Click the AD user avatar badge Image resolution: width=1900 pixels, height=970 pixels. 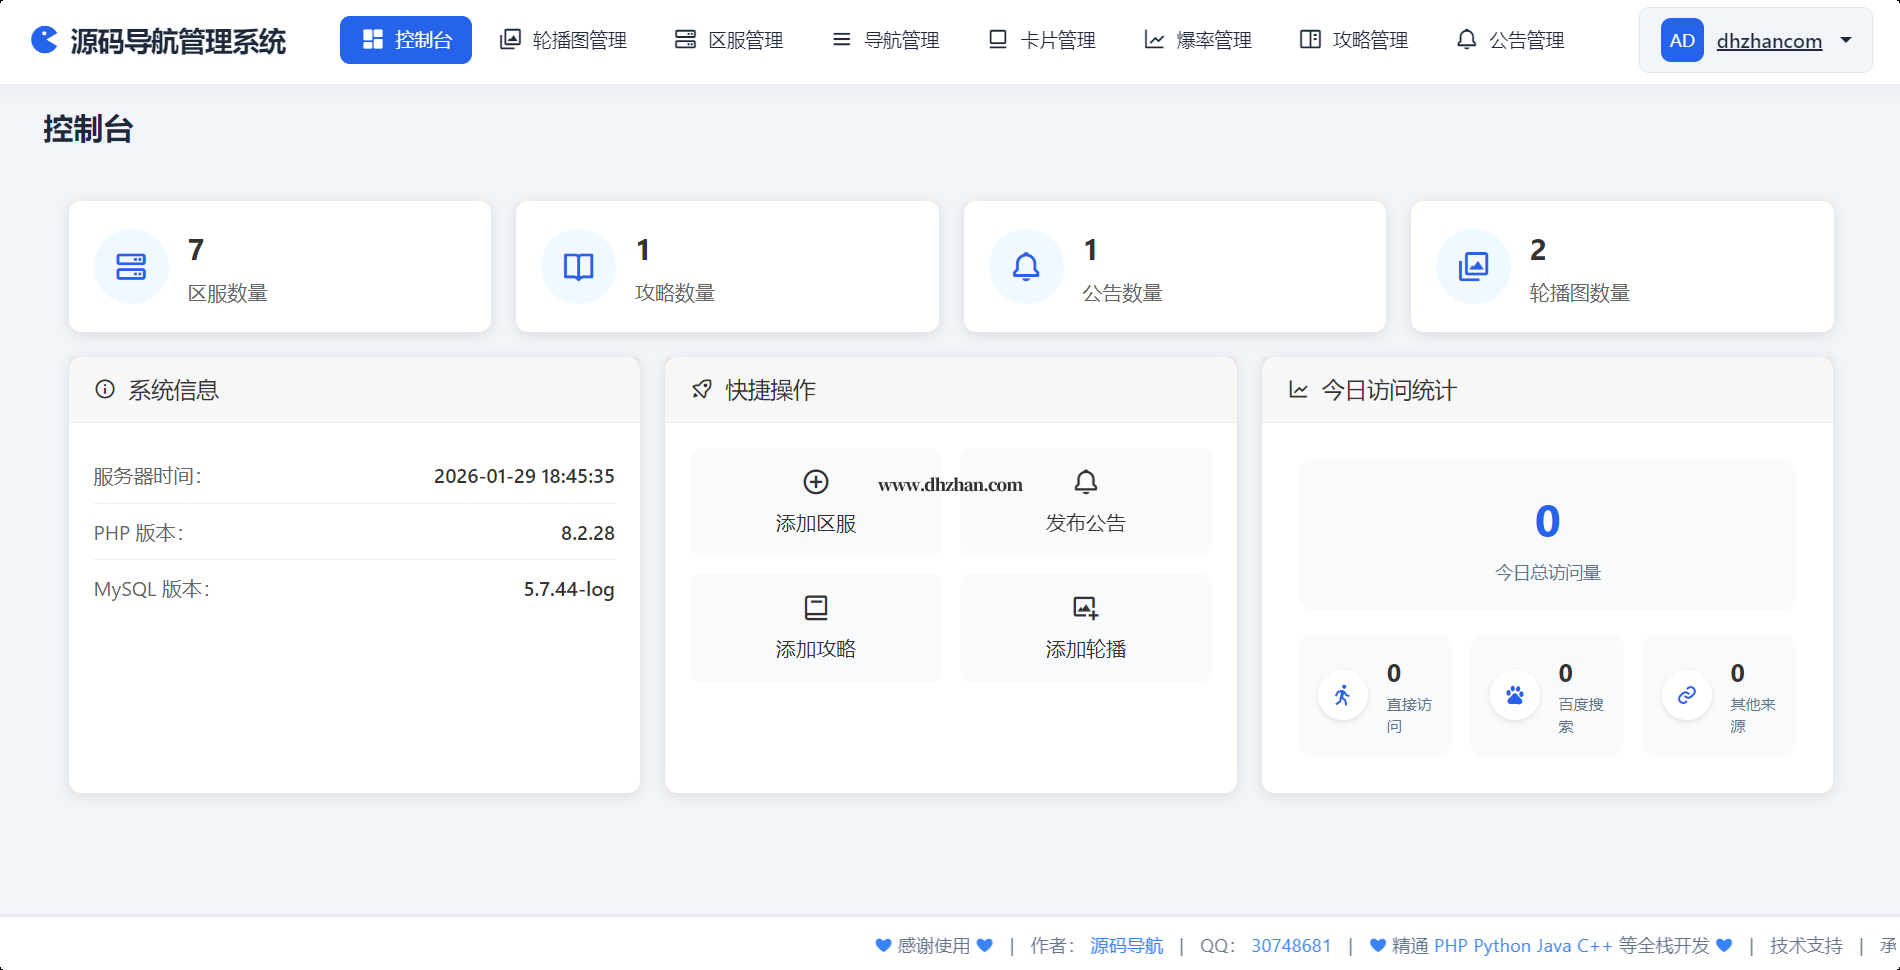[1682, 41]
